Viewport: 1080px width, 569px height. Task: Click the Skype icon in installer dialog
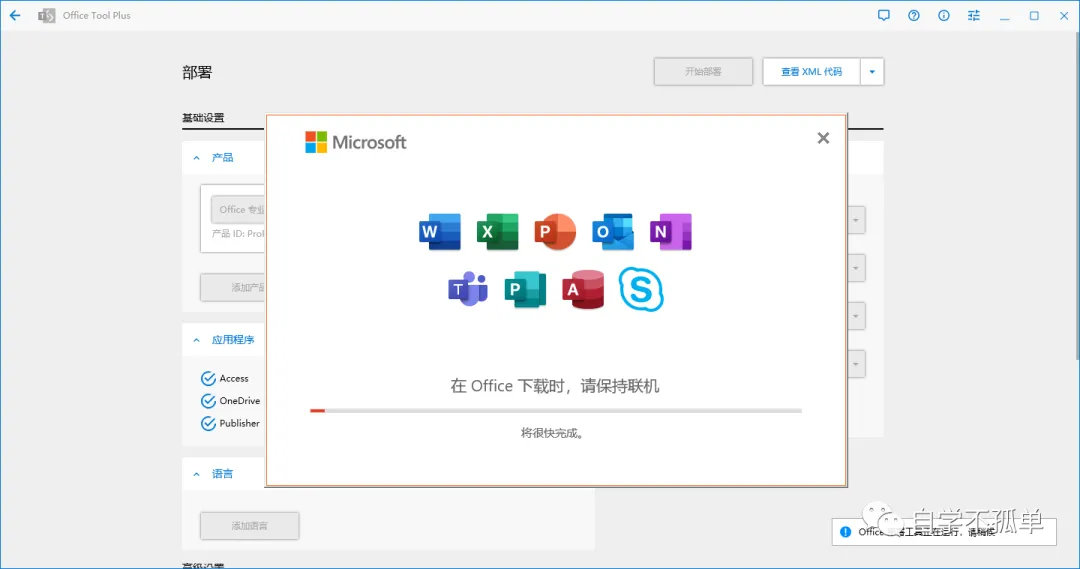tap(641, 289)
